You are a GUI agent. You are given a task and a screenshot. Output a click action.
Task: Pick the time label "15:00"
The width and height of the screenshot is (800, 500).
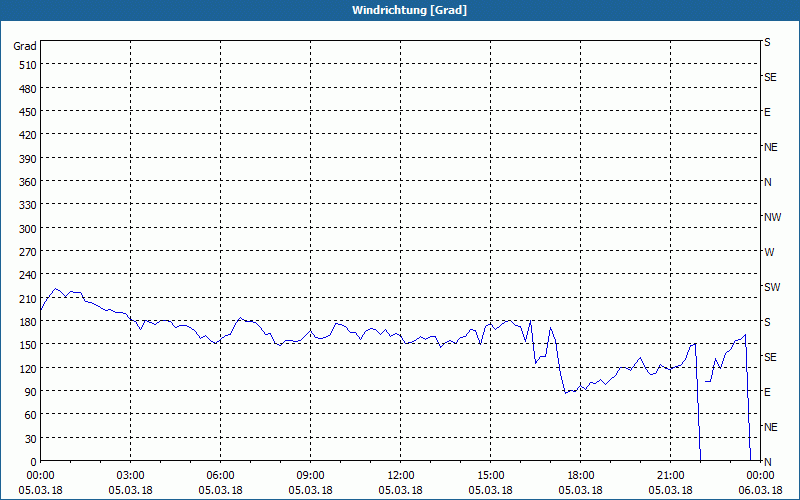tap(490, 476)
